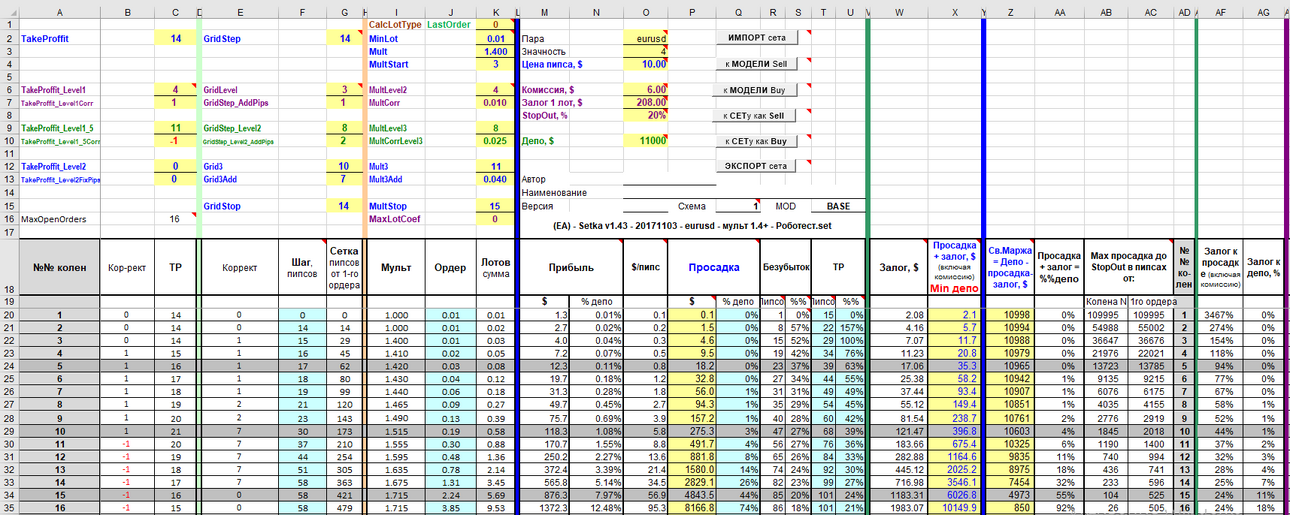Click the TakeProffit_Level1 value 4

176,89
